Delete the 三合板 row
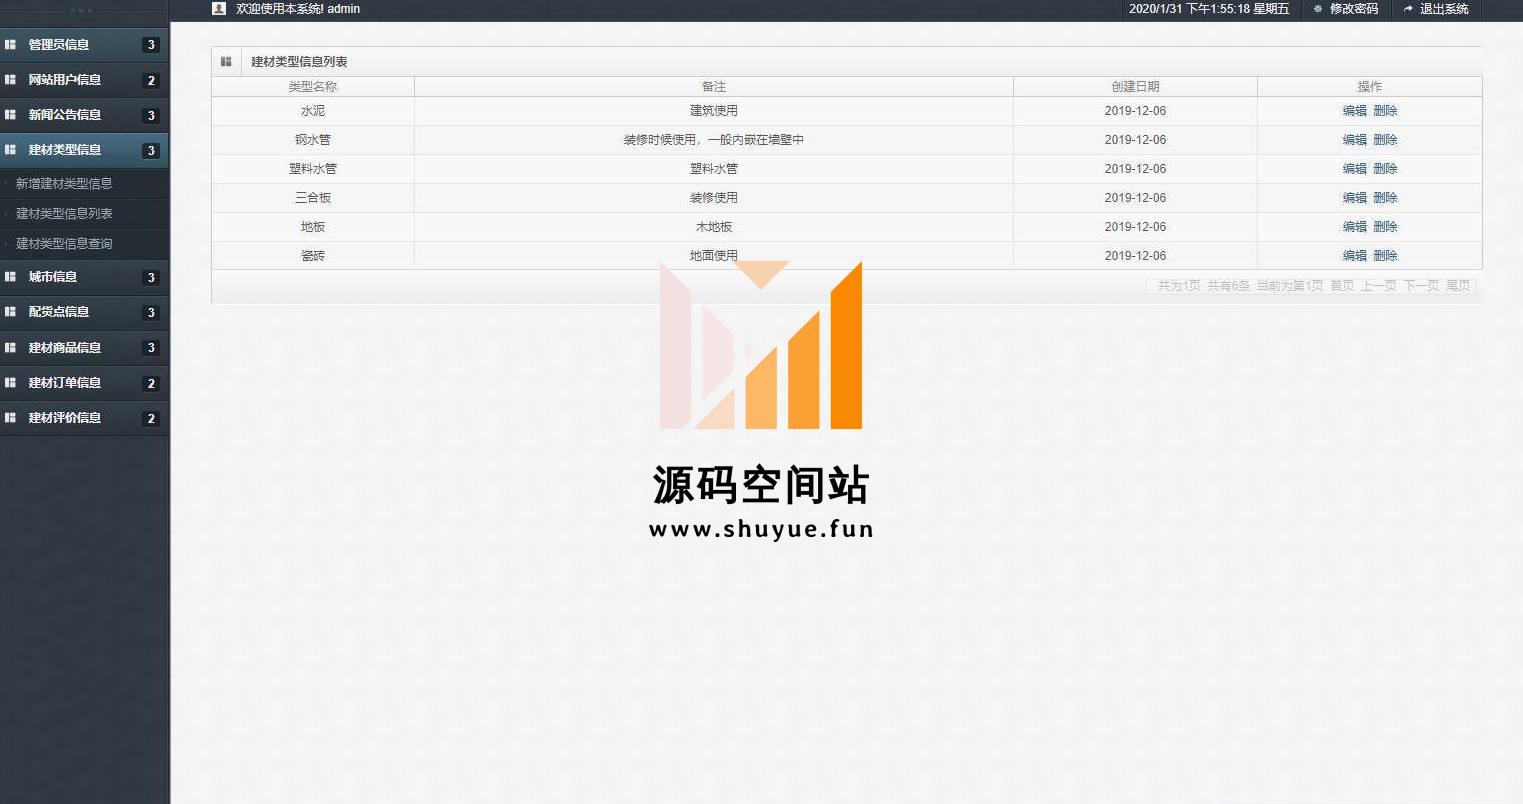Viewport: 1523px width, 804px height. tap(1385, 198)
